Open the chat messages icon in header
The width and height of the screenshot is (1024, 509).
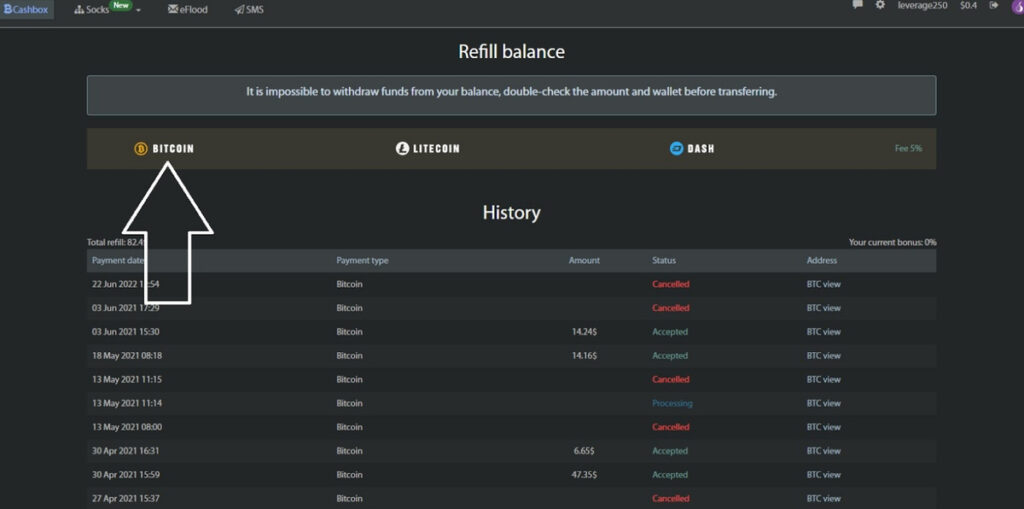tap(857, 6)
